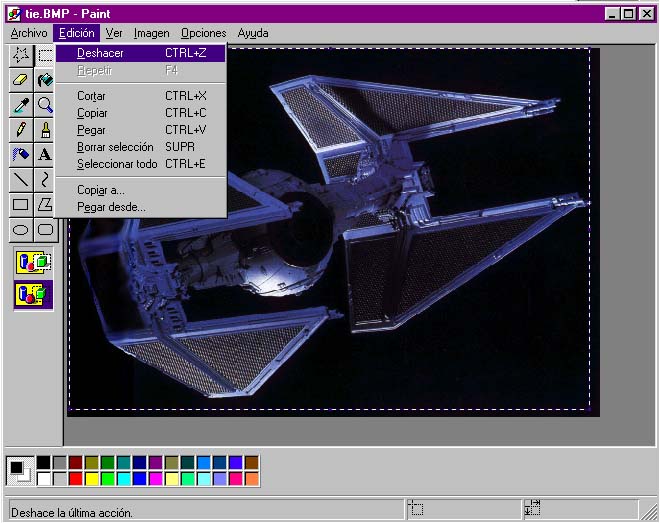660x523 pixels.
Task: Maximize the Paint window
Action: point(628,14)
